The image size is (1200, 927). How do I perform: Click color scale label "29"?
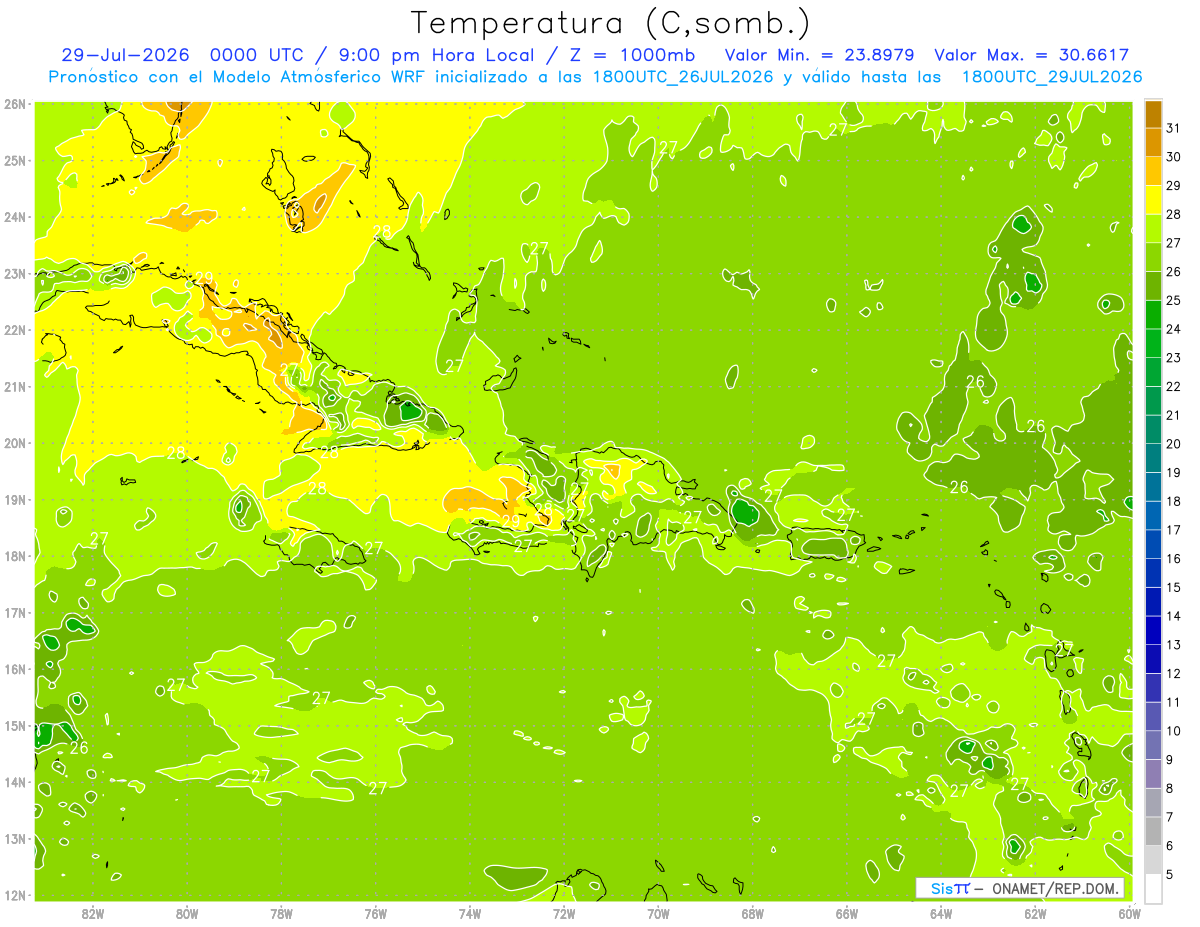pos(1173,185)
